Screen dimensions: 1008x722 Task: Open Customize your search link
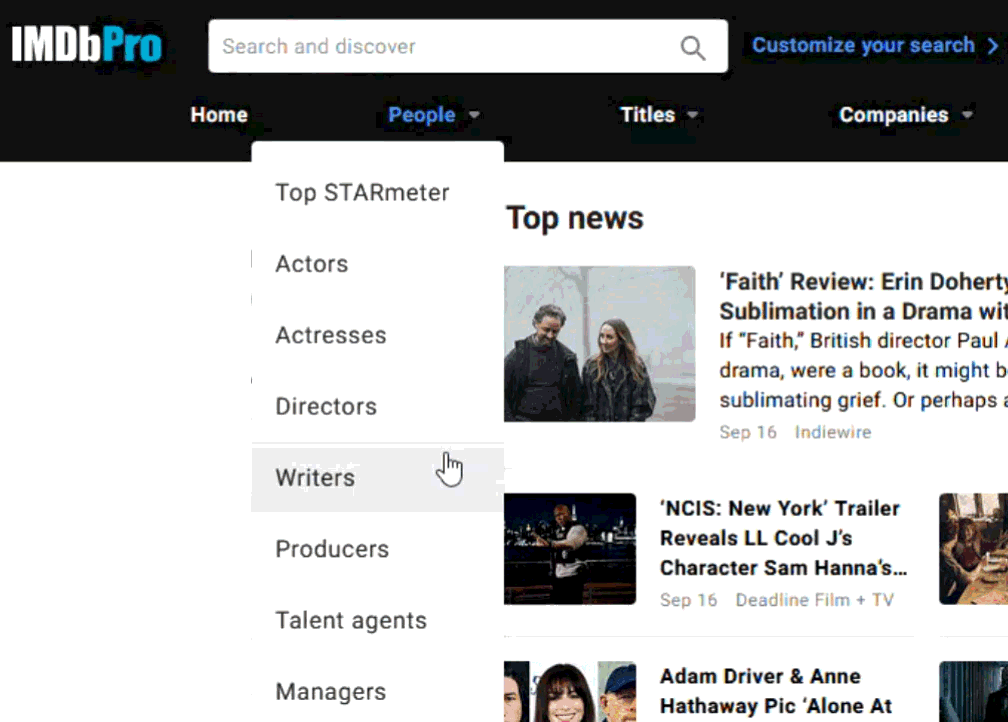tap(863, 45)
